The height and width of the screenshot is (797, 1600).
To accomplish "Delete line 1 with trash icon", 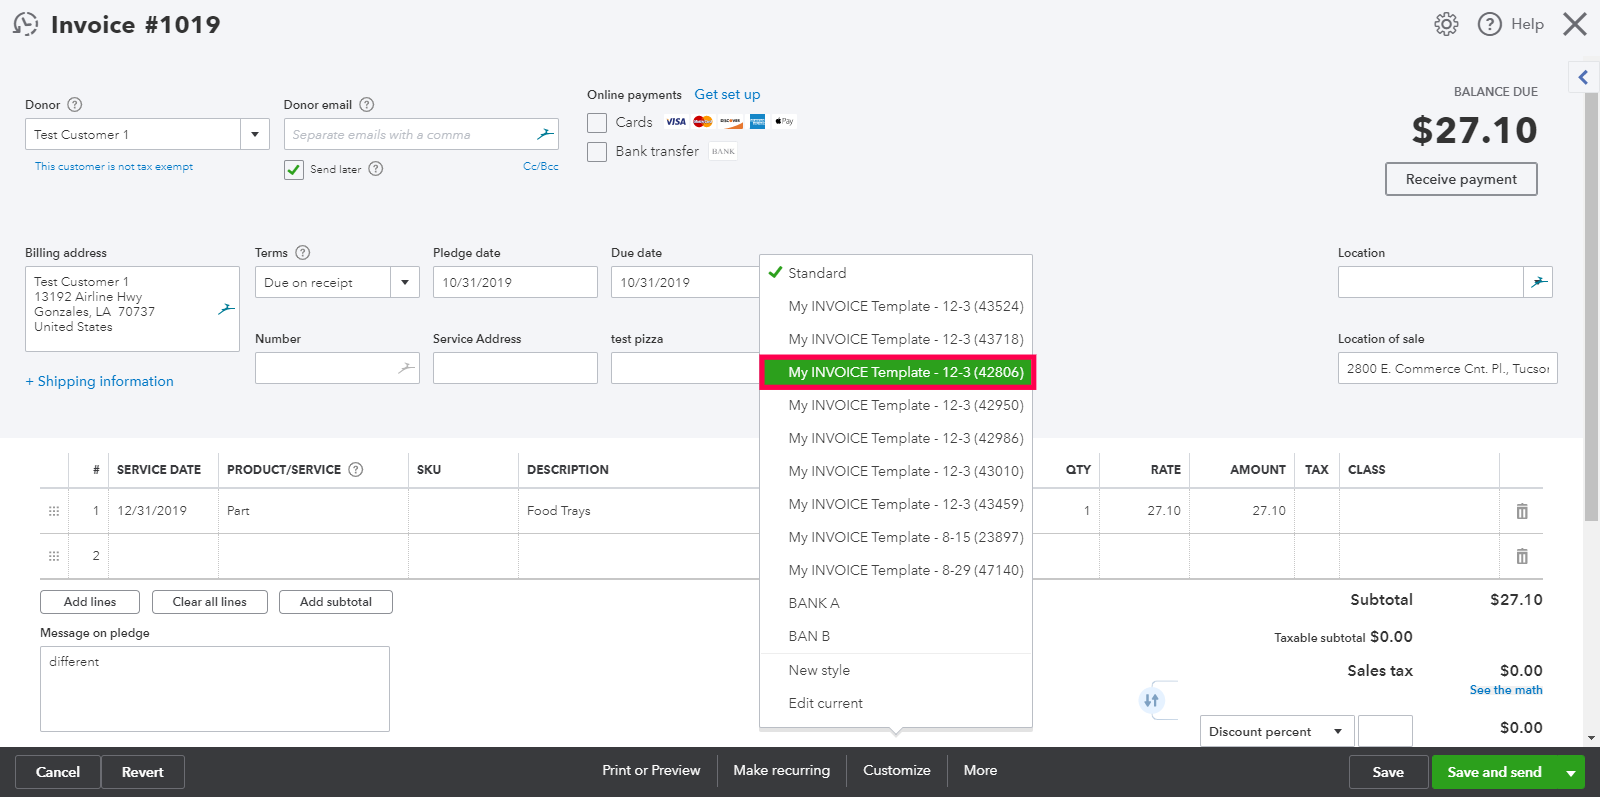I will coord(1522,511).
